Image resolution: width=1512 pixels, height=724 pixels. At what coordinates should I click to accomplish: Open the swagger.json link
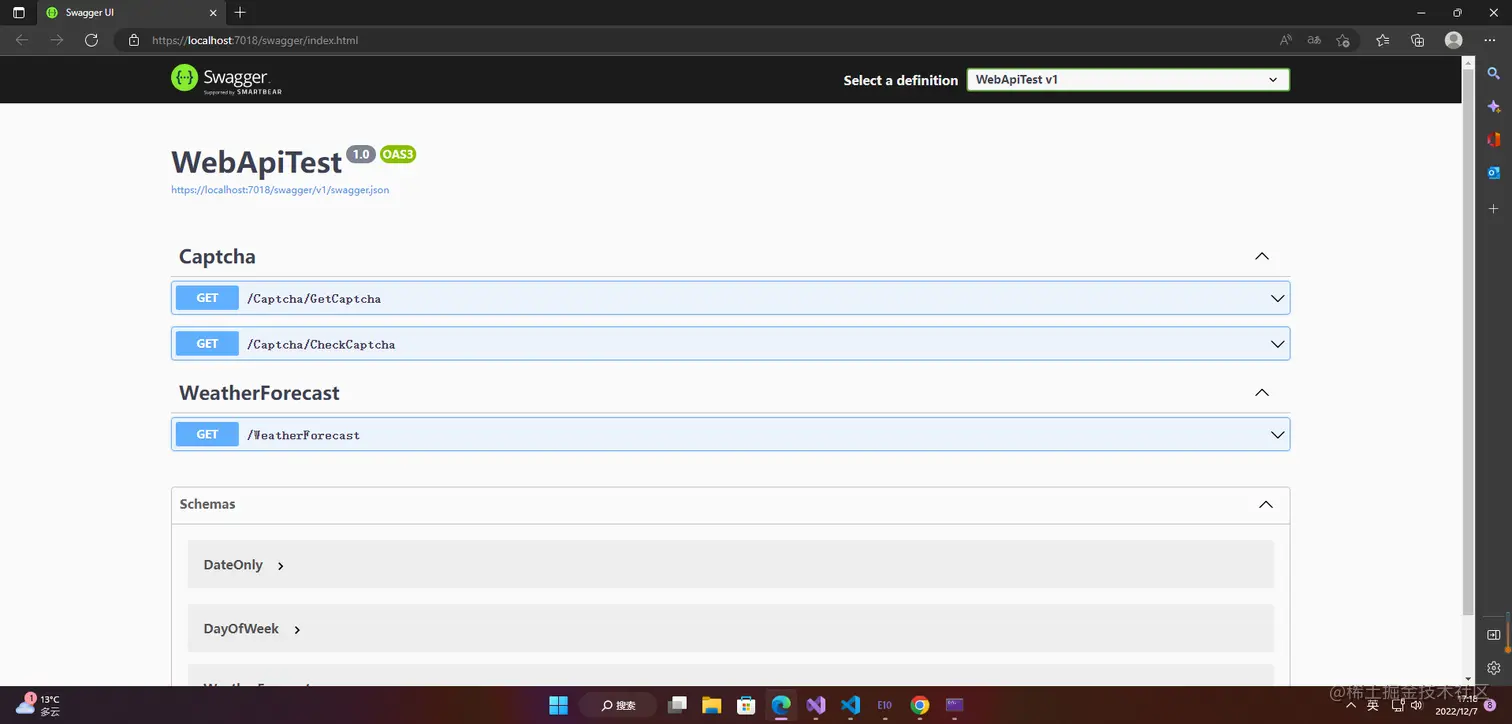coord(280,190)
